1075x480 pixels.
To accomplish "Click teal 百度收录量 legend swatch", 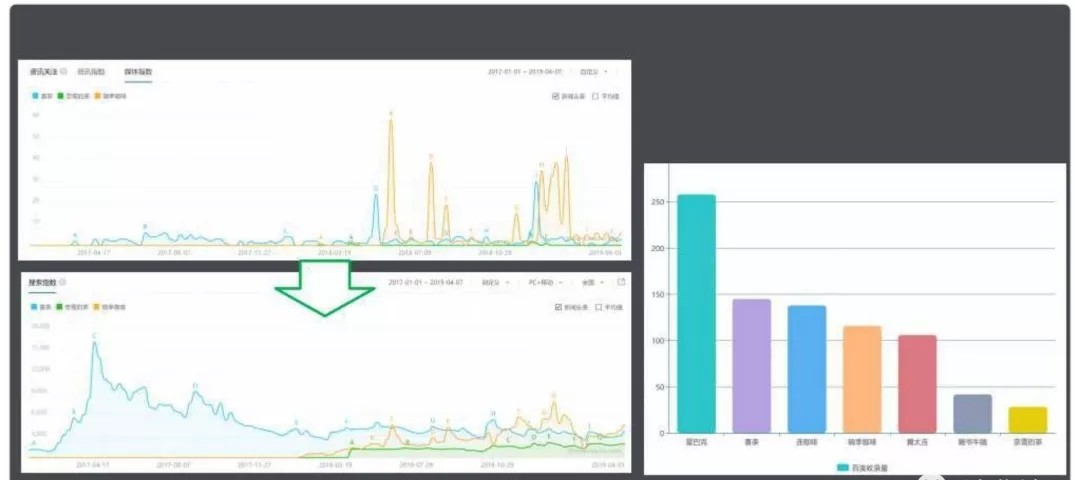I will click(x=844, y=468).
